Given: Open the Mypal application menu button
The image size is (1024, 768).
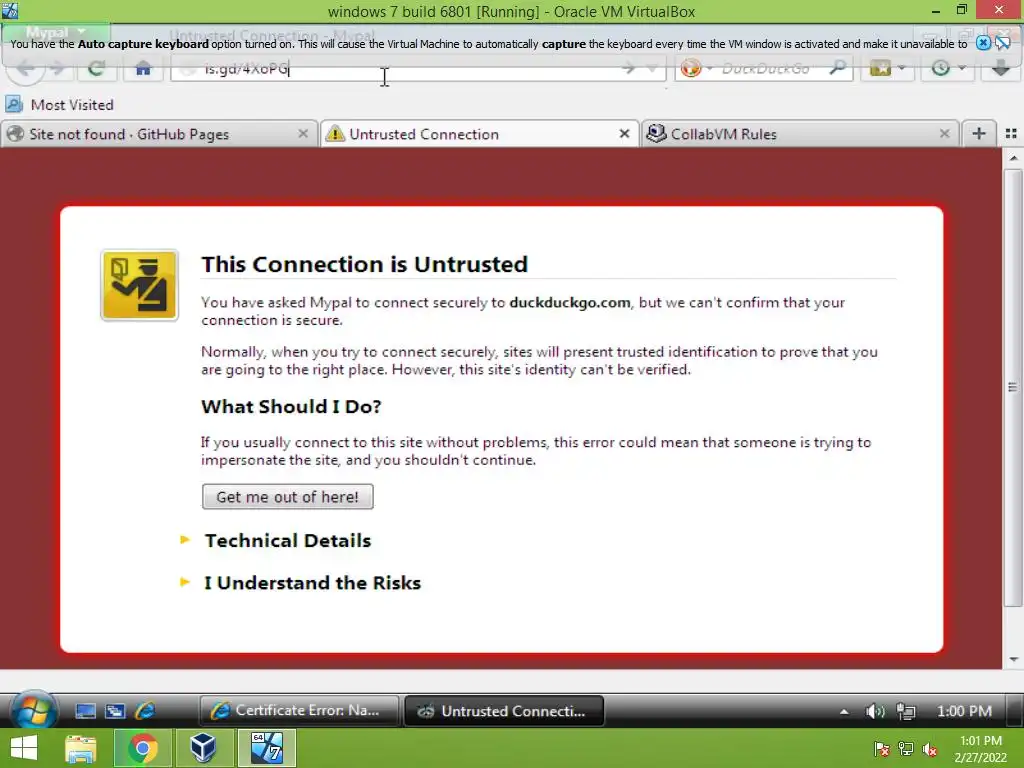Looking at the screenshot, I should coord(55,32).
